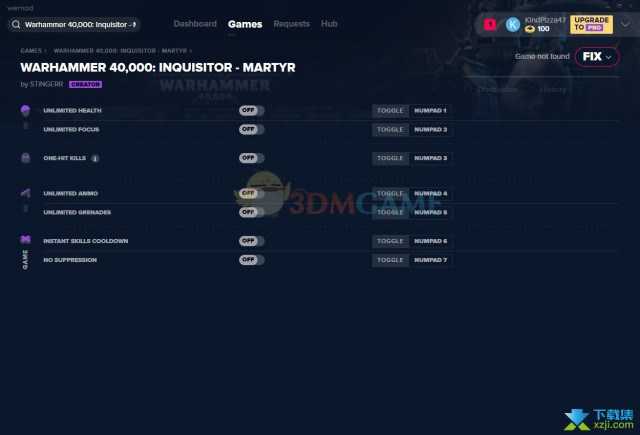Change Numpad 5 hotkey binding
This screenshot has height=435, width=640.
point(431,213)
